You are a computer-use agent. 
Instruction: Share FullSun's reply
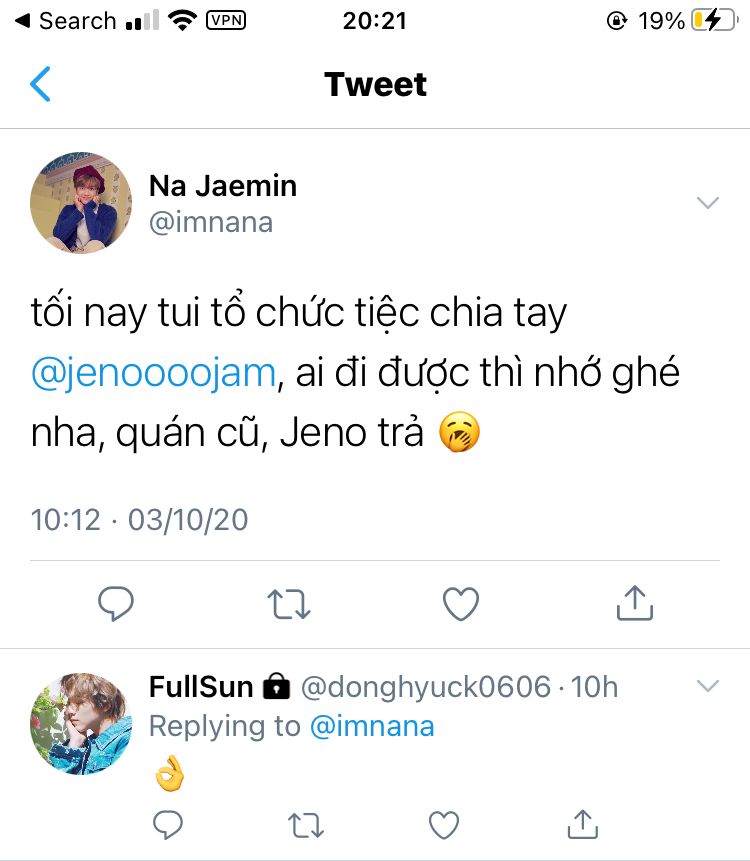click(x=581, y=824)
